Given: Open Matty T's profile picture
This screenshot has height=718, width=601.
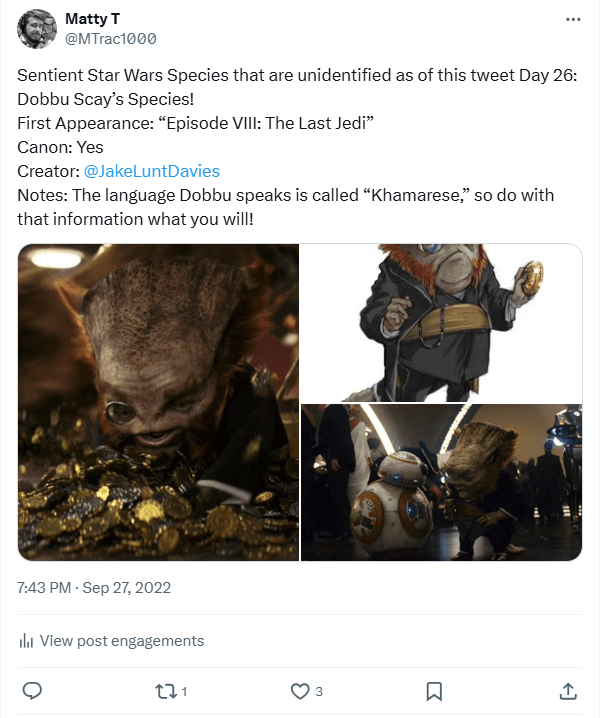Looking at the screenshot, I should click(36, 29).
